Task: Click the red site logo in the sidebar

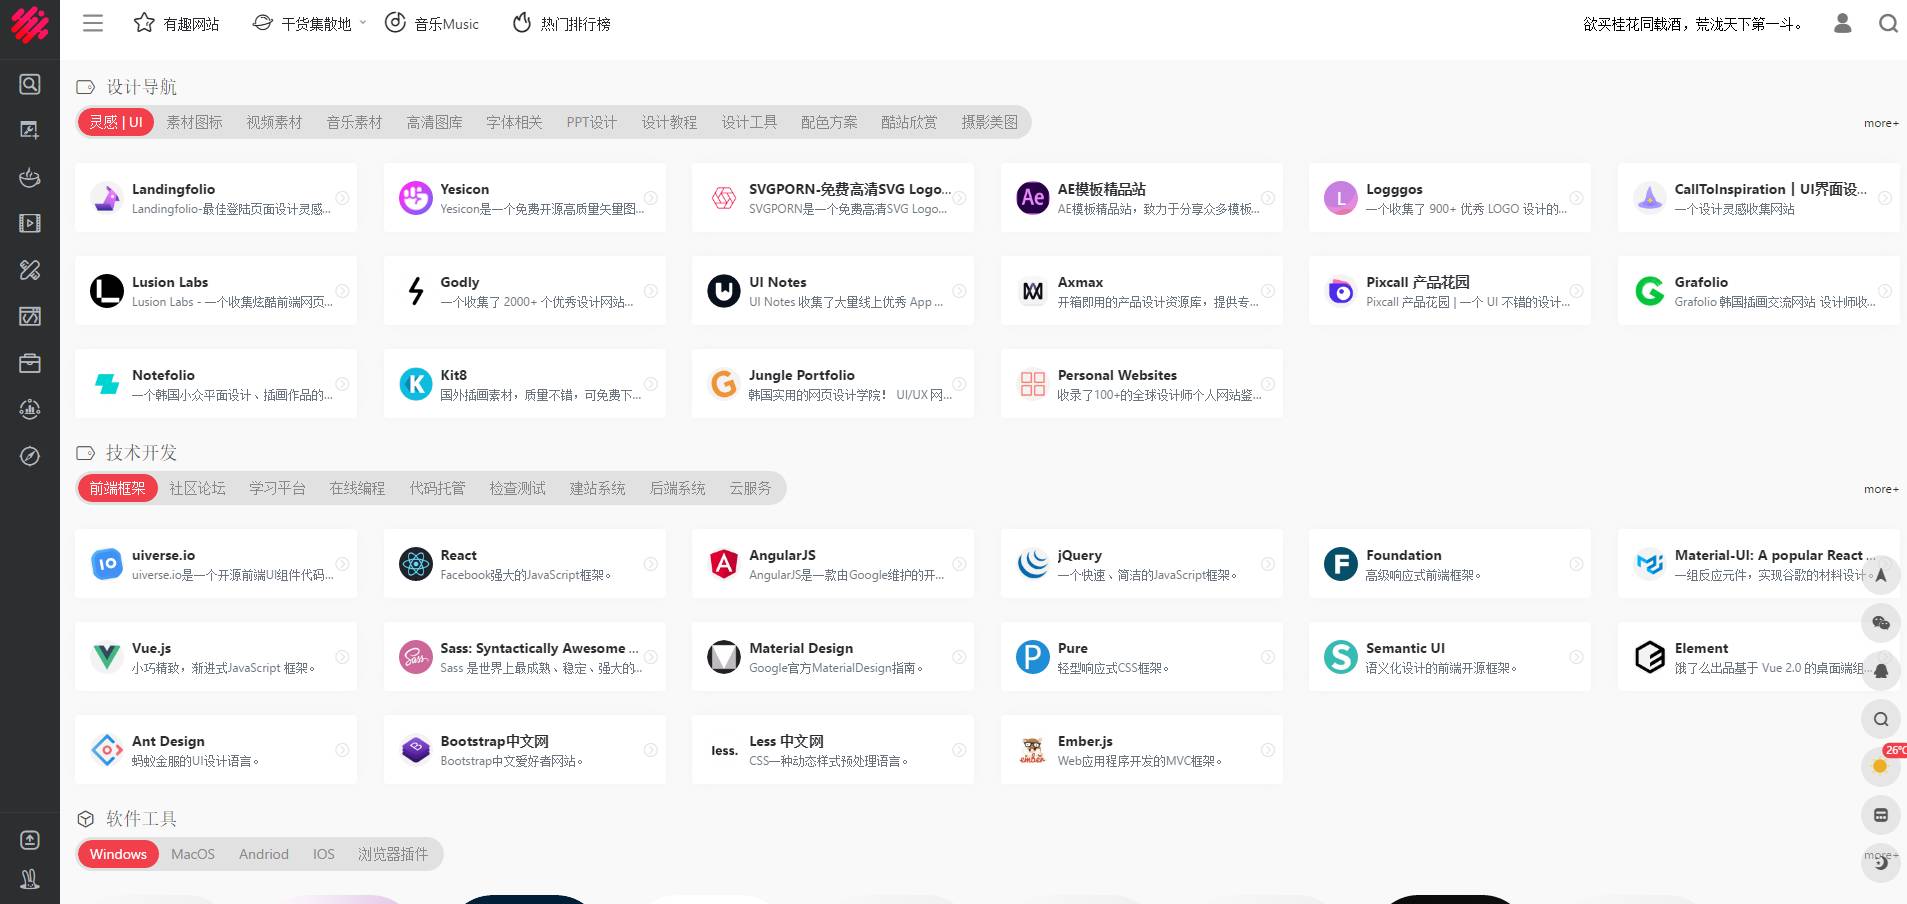Action: [29, 24]
